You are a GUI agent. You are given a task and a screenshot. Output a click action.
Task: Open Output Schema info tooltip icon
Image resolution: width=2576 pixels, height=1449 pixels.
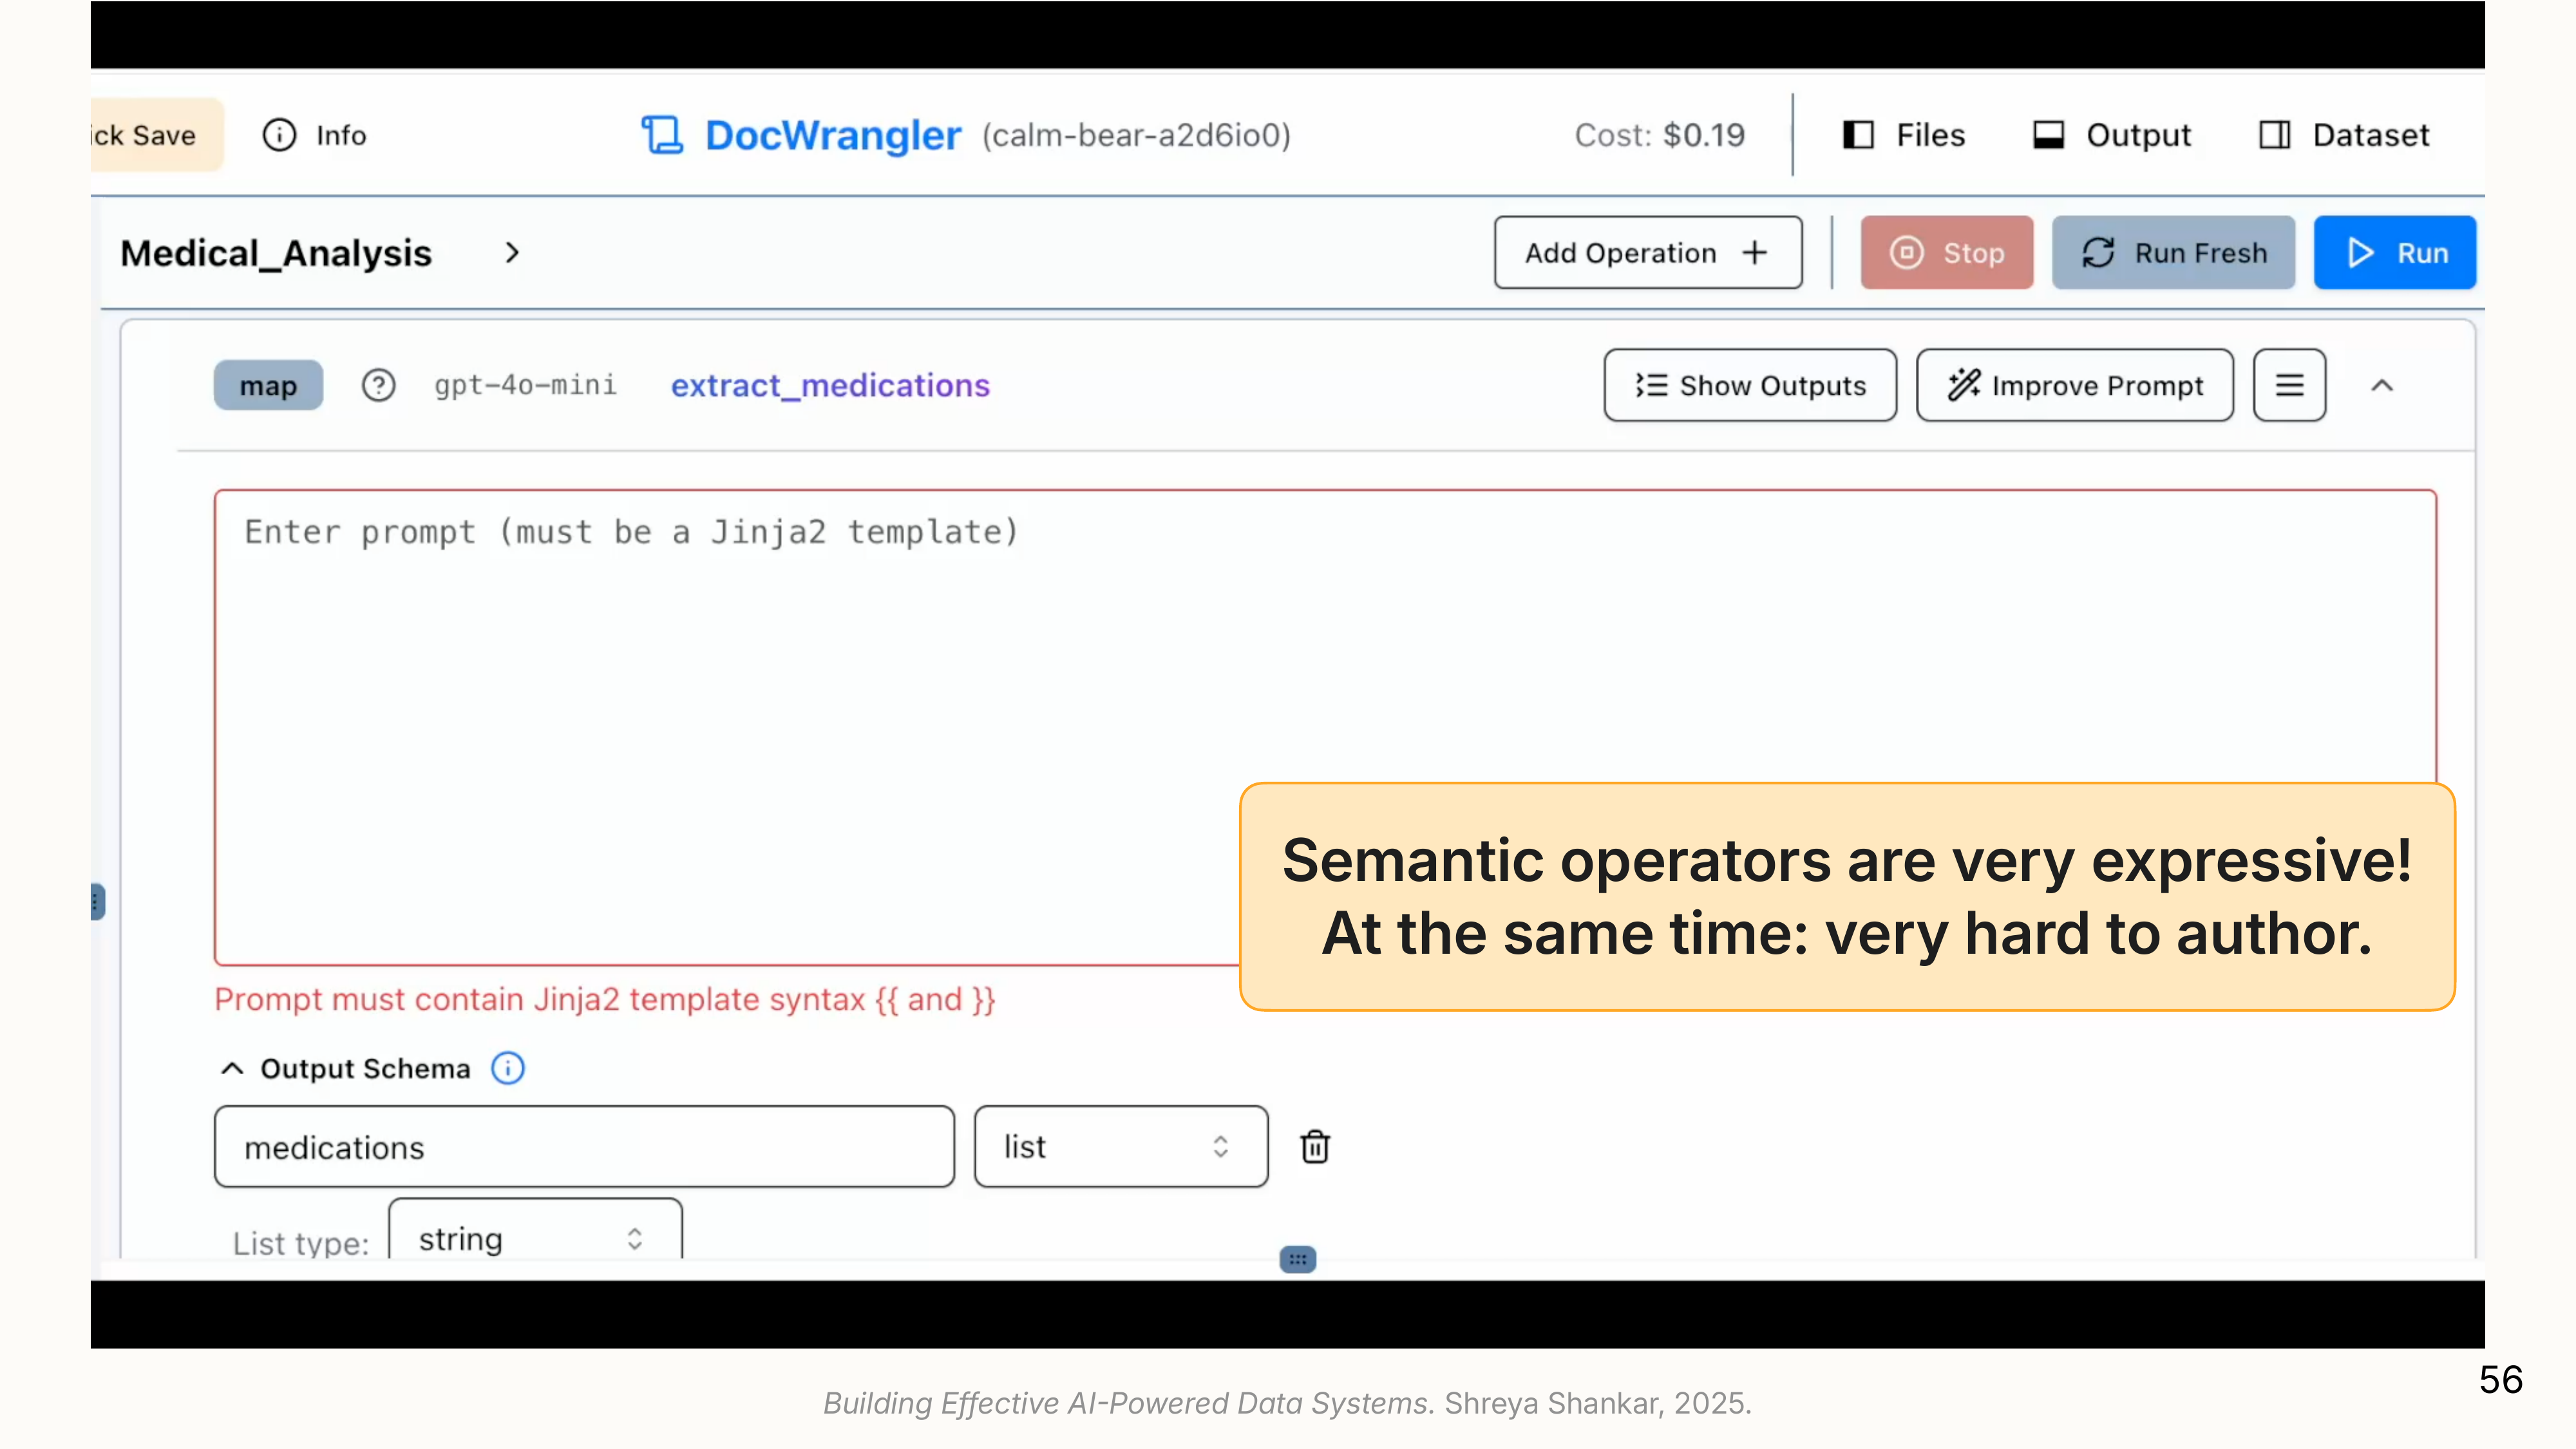click(508, 1069)
